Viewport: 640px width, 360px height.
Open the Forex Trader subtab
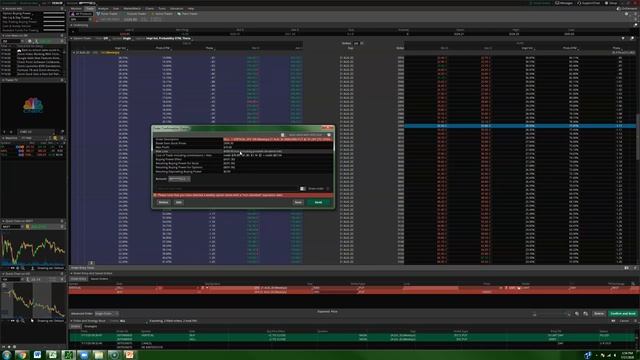[107, 14]
